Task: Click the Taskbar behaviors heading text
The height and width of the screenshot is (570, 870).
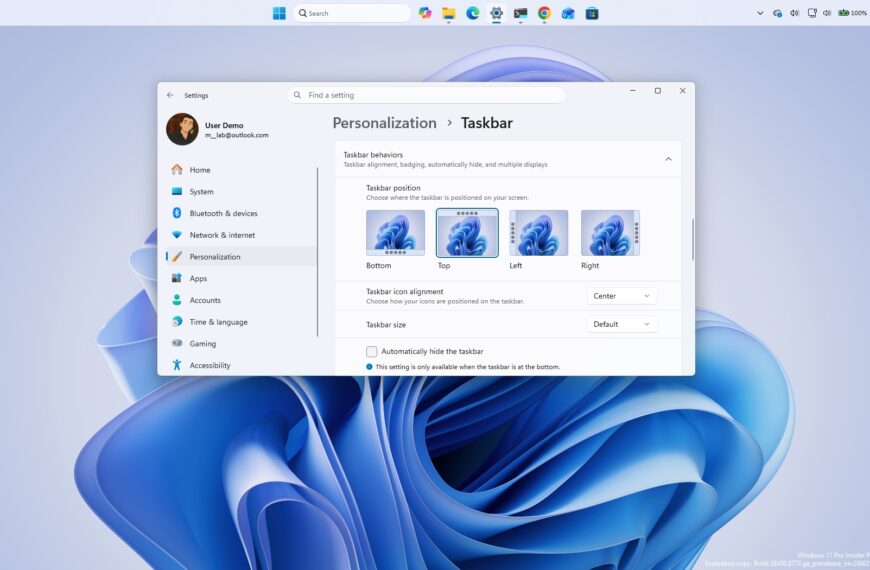Action: pos(373,155)
